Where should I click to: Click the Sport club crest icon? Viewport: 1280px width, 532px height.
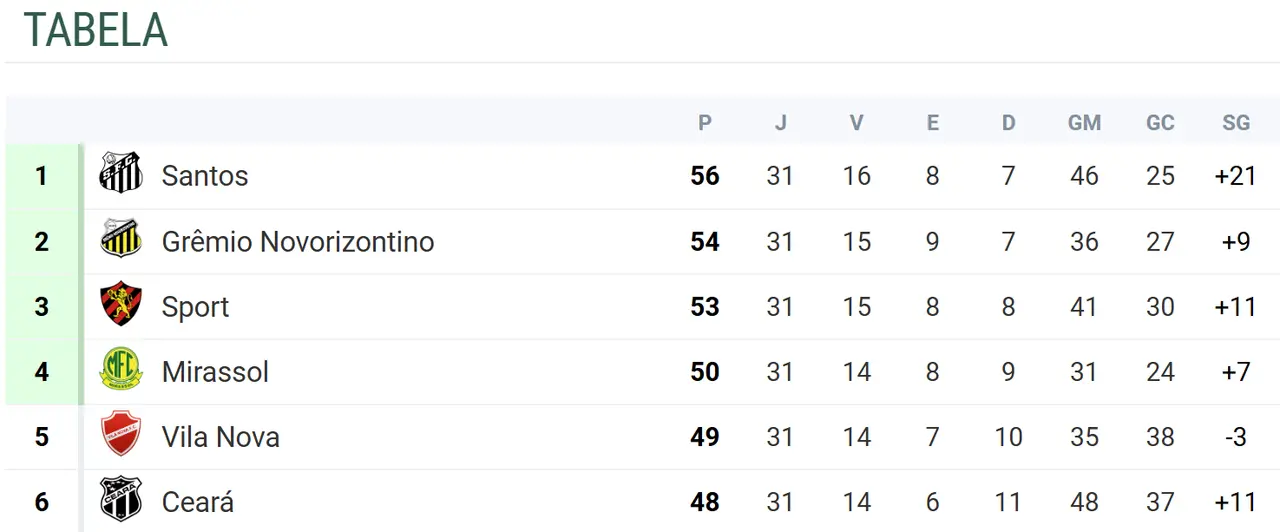point(121,304)
